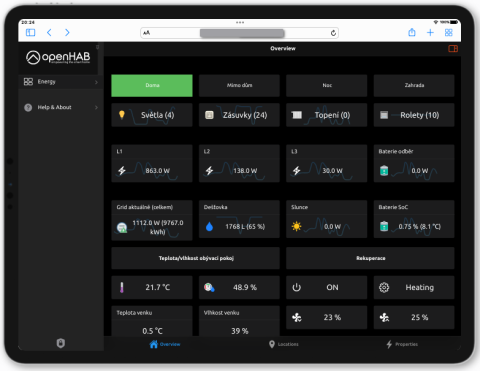The width and height of the screenshot is (480, 371).
Task: Click the water drop icon on Dešťovka
Action: click(209, 227)
